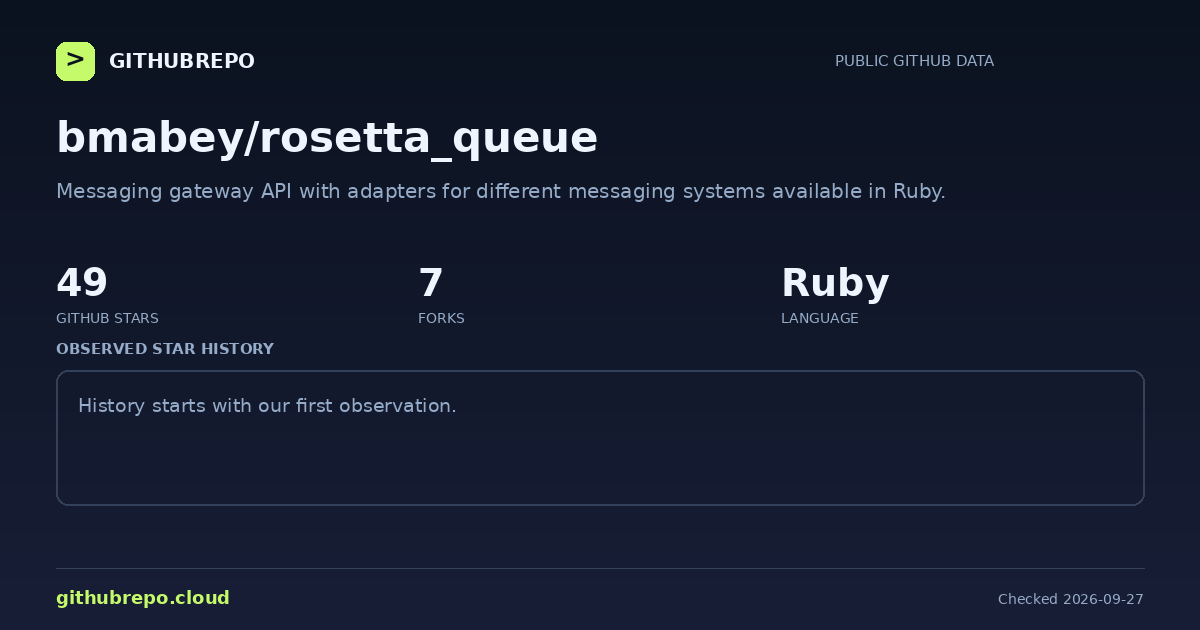Screen dimensions: 1200x630
Task: Click the arrow symbol inside the logo
Action: click(75, 60)
